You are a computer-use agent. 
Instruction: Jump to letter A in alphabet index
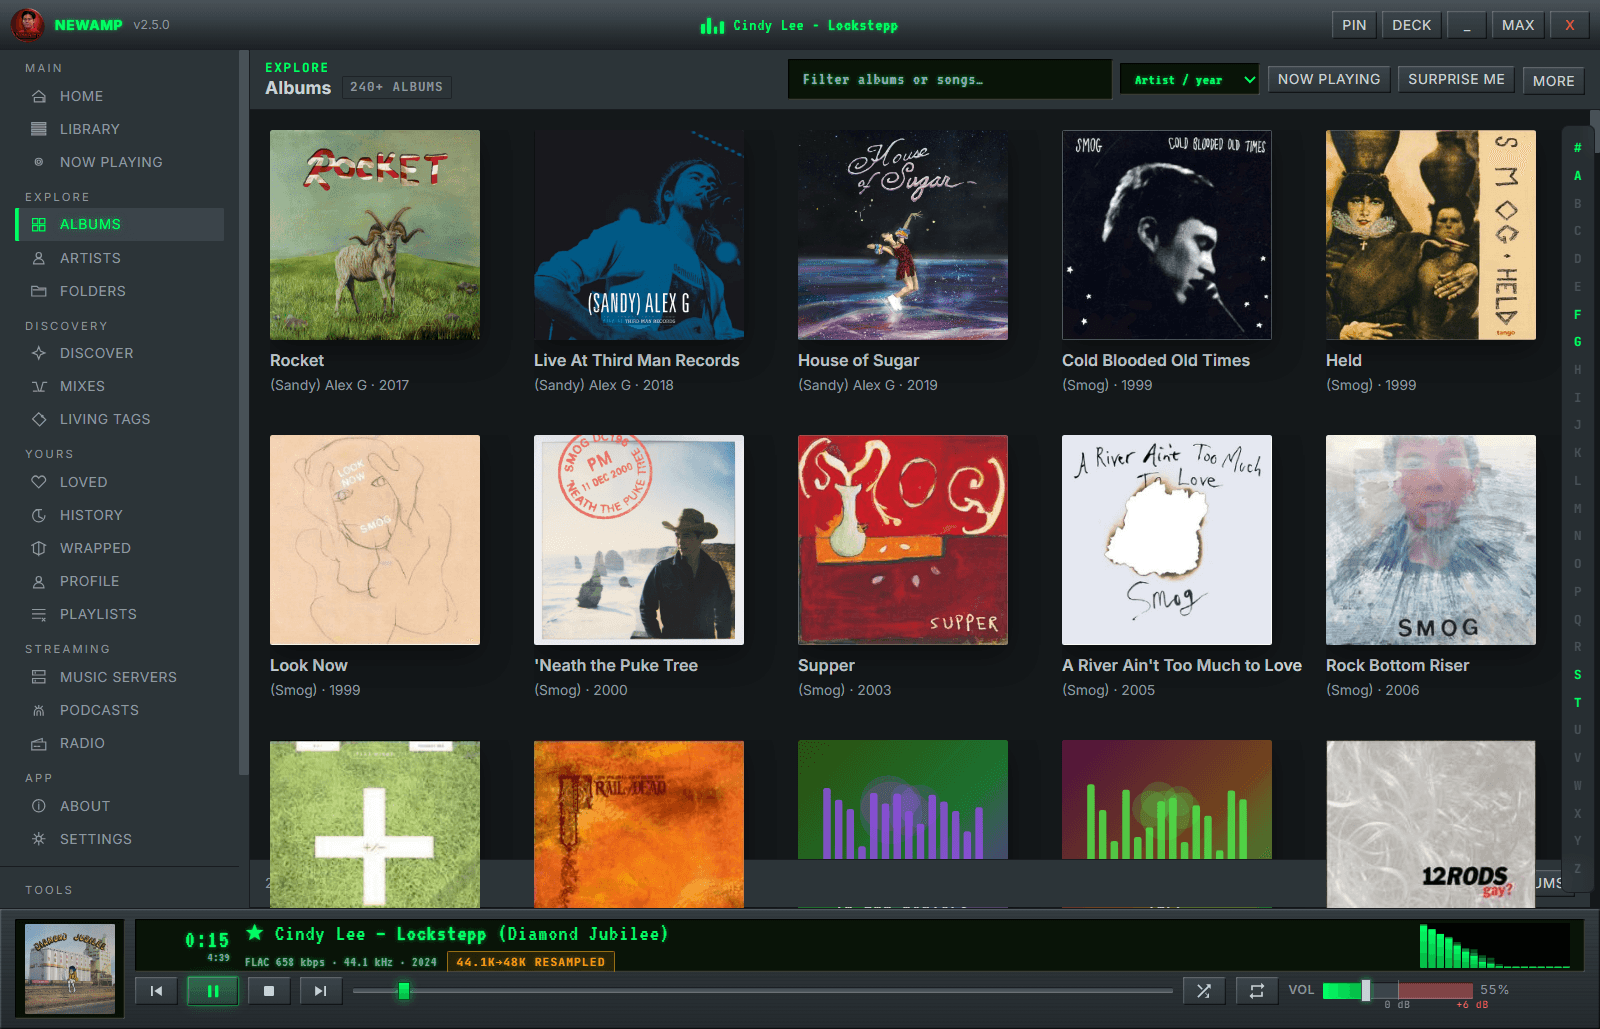[1578, 176]
